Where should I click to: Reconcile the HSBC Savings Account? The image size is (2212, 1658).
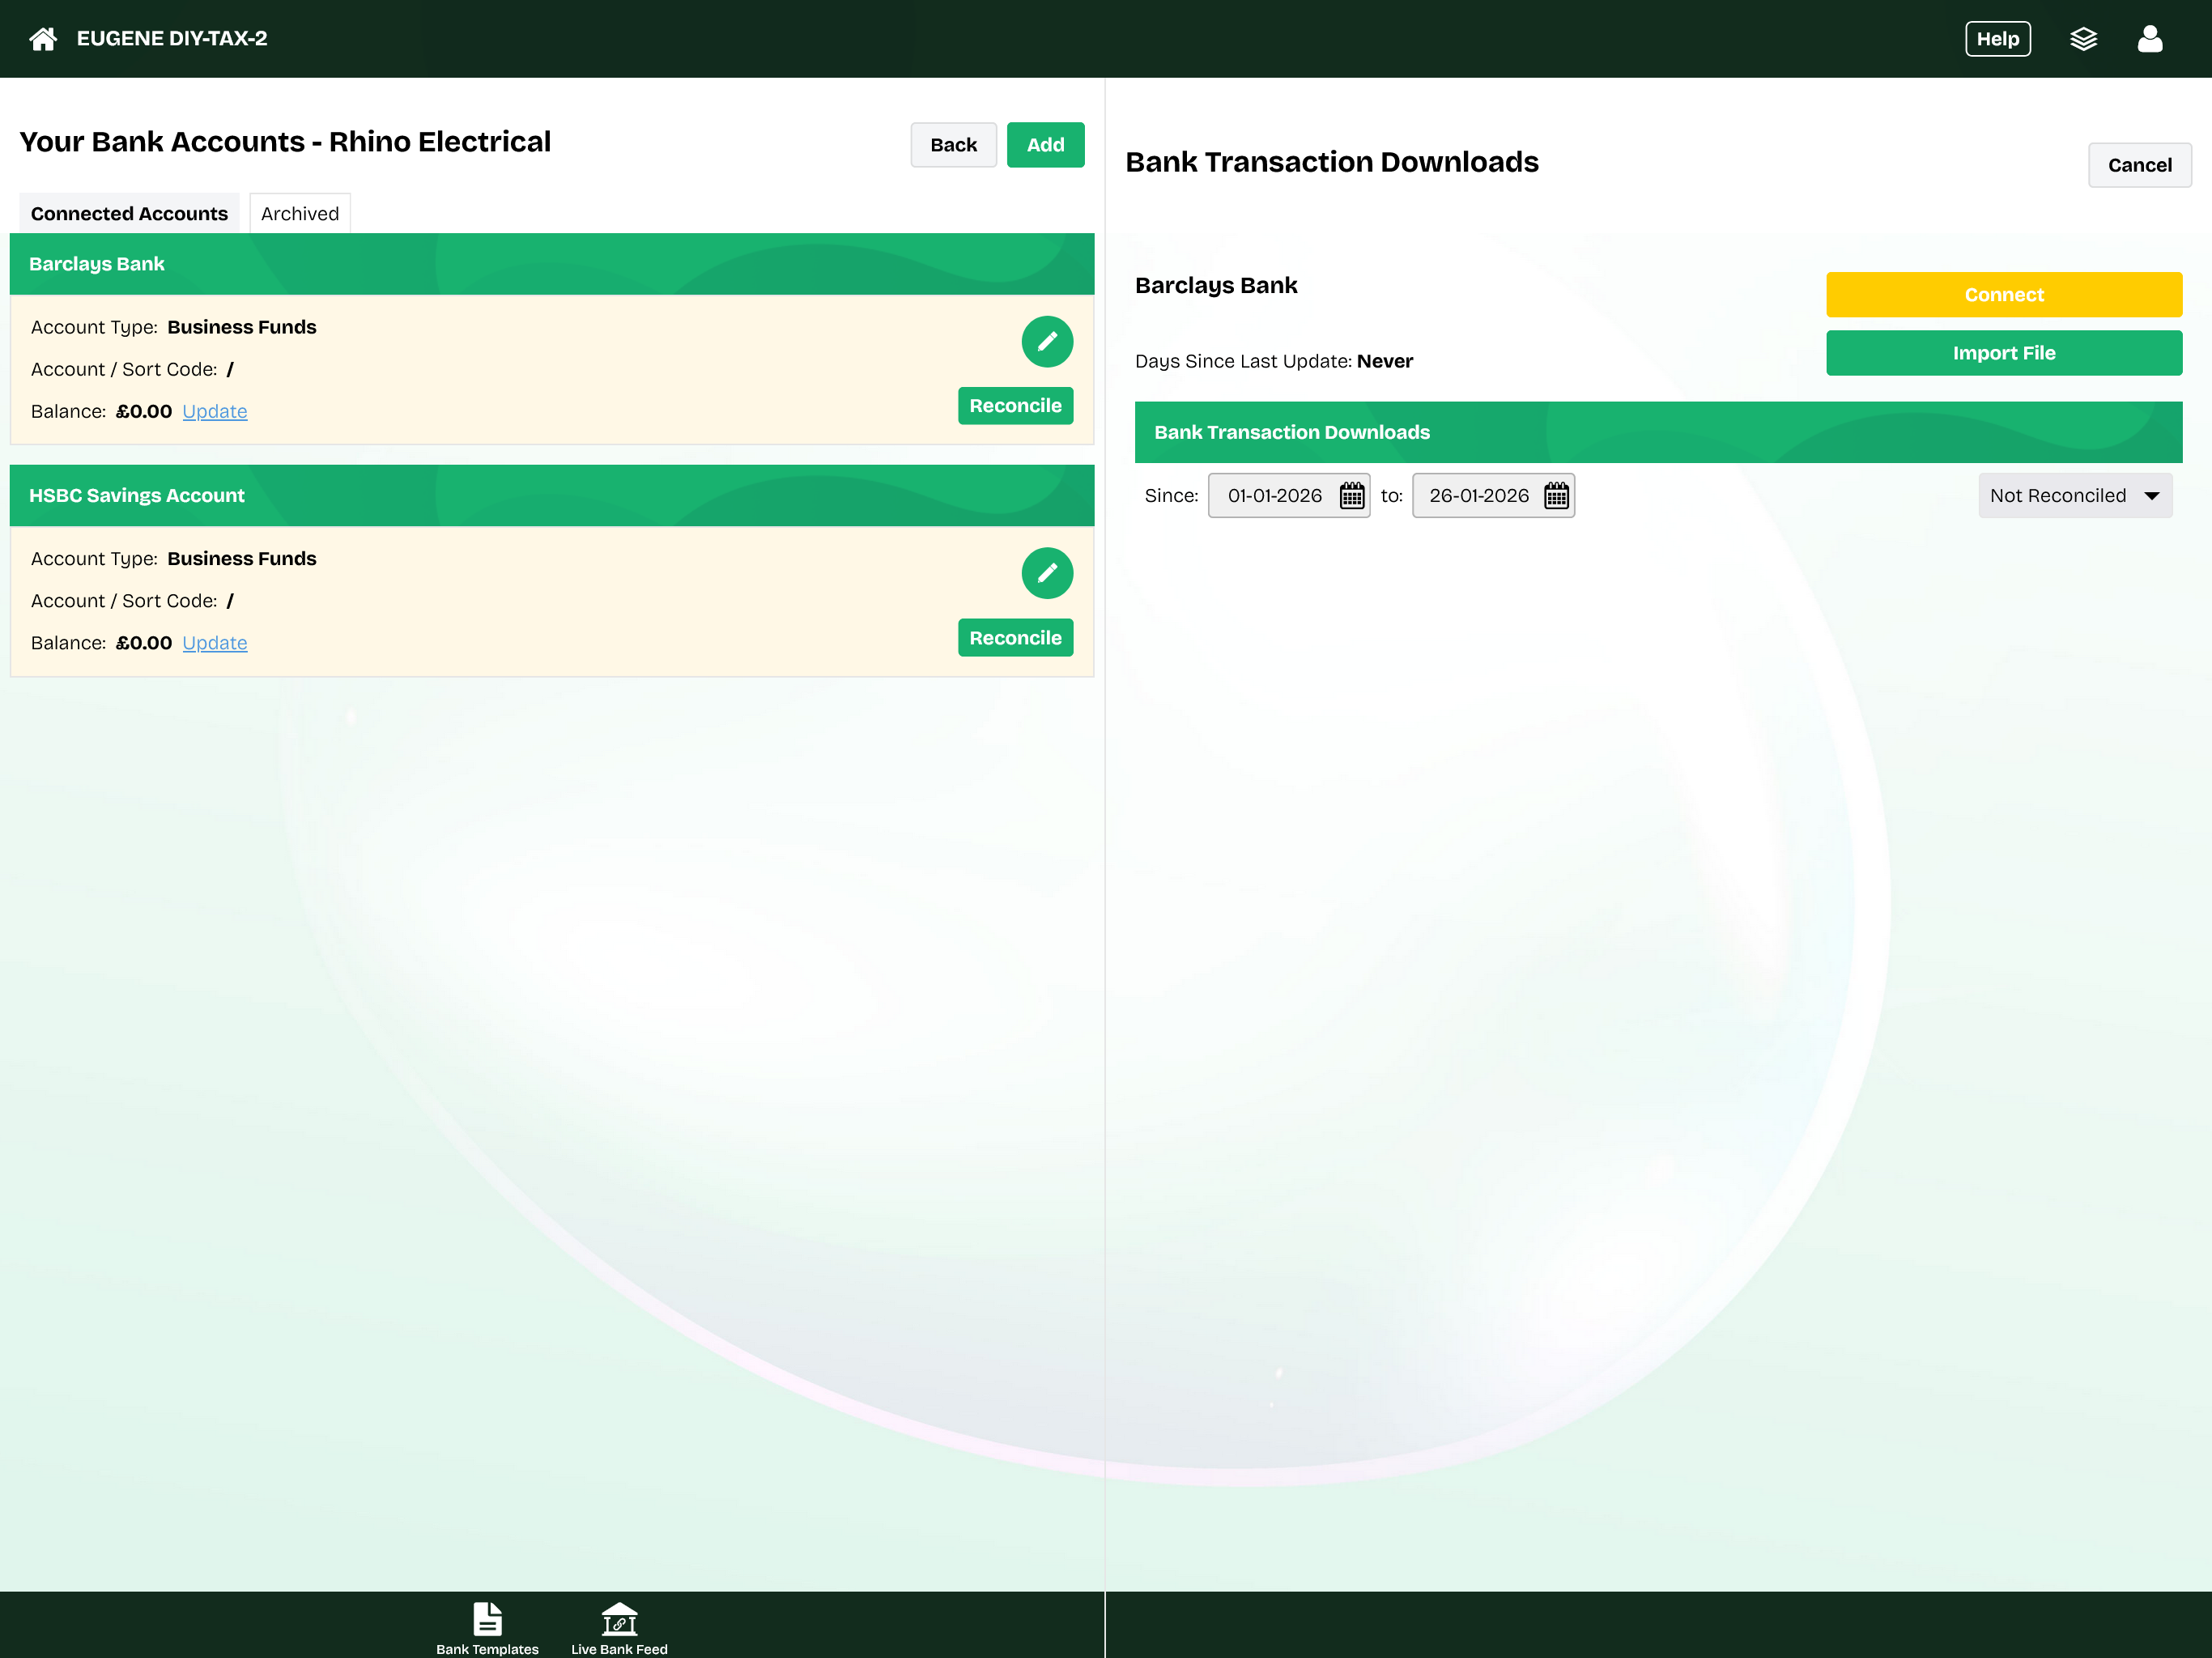click(1015, 638)
